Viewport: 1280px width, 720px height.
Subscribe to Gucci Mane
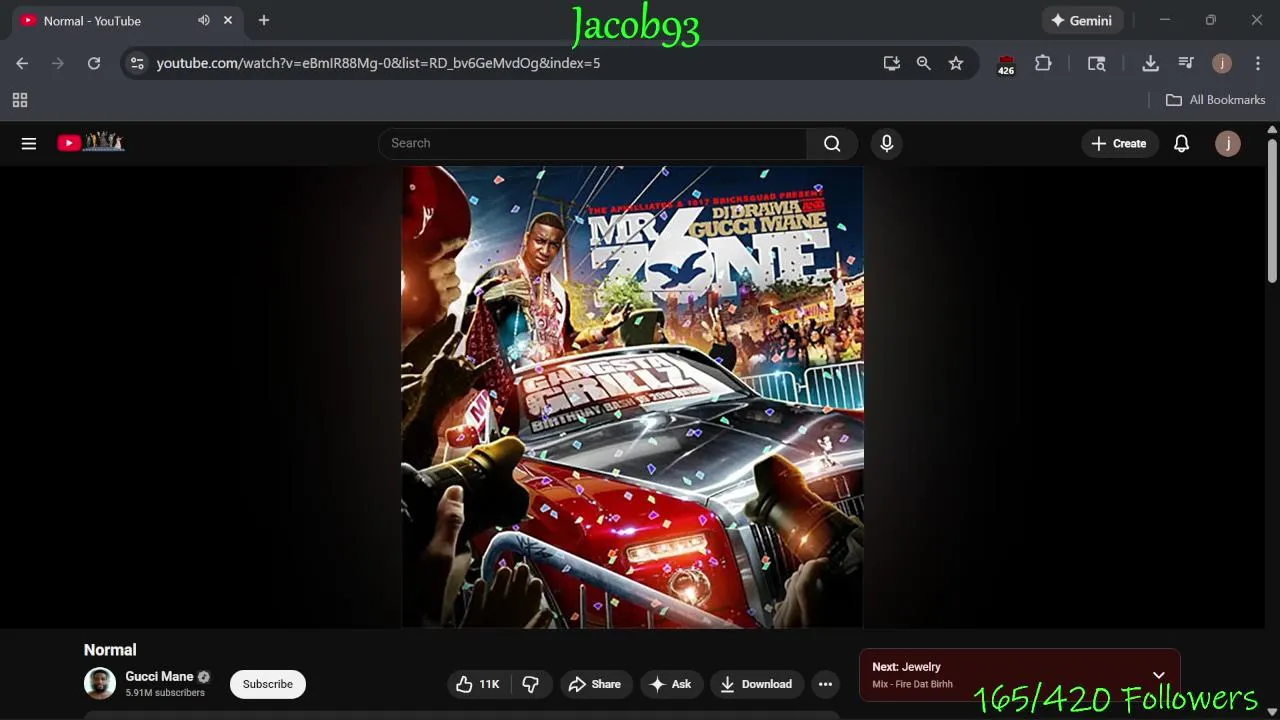point(268,684)
